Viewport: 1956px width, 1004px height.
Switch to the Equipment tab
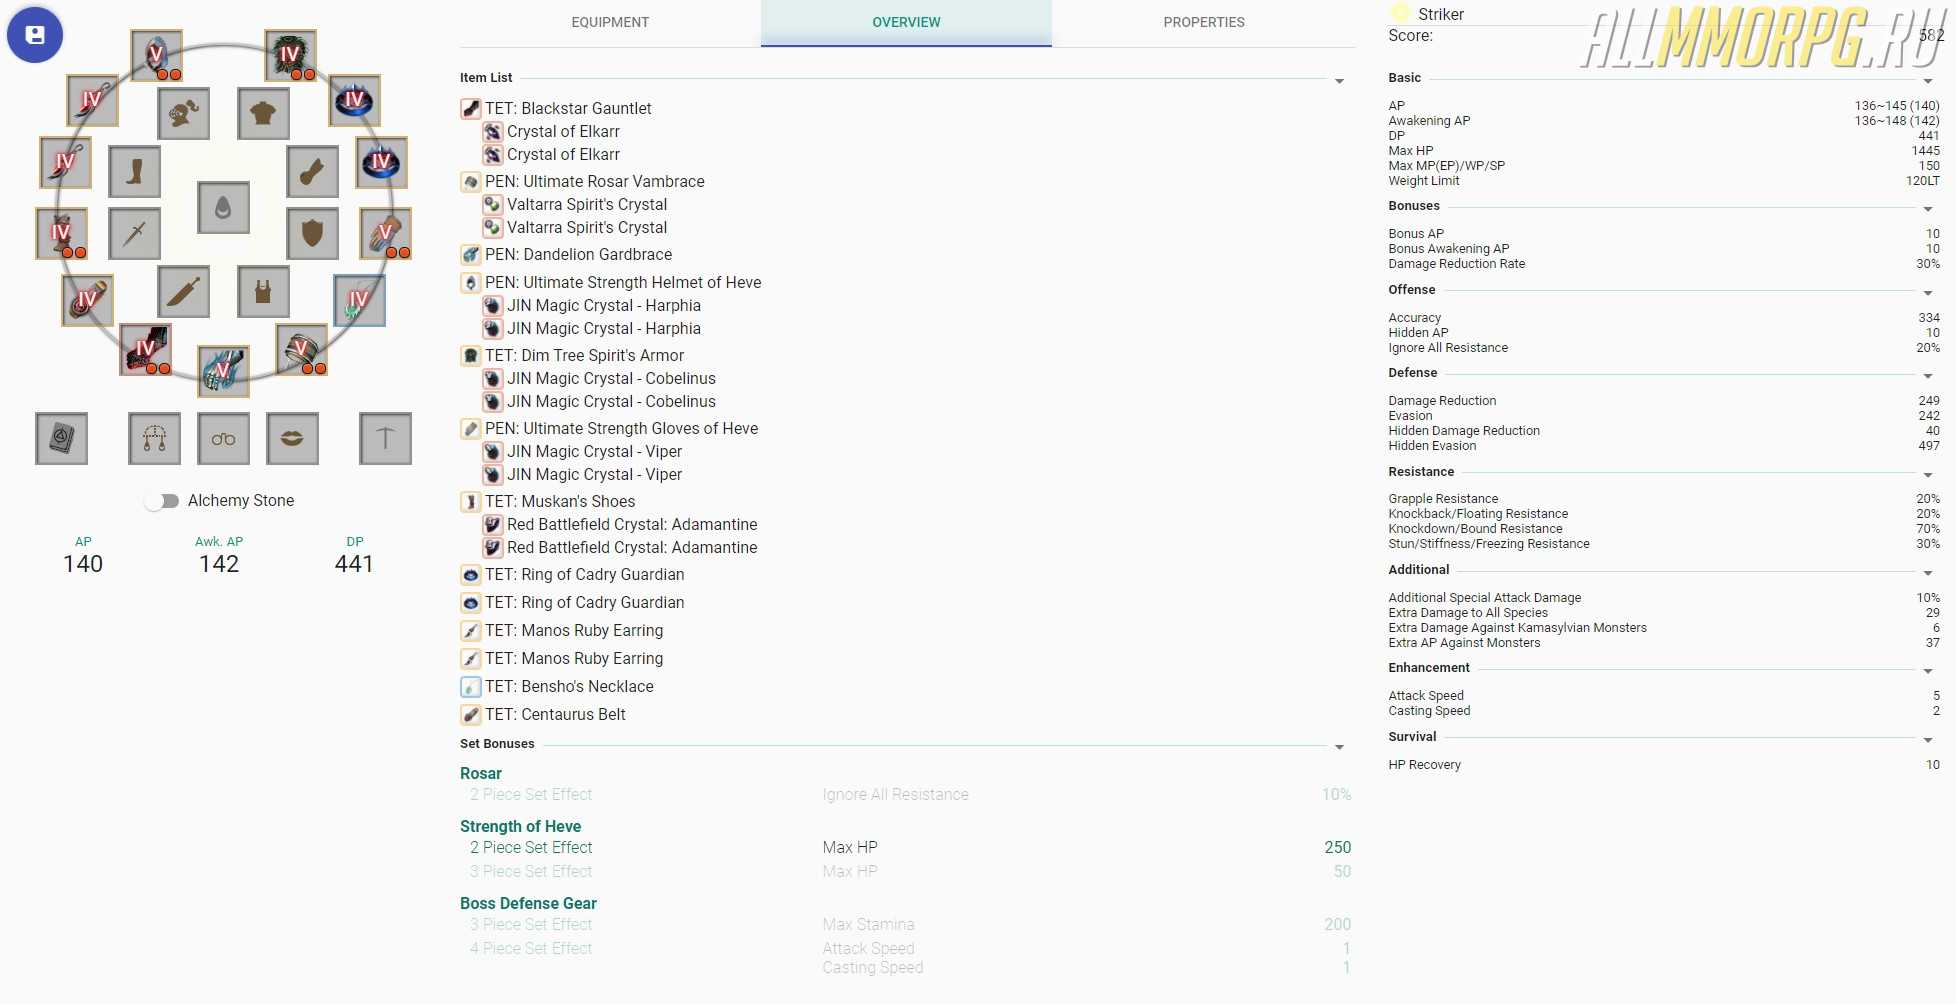pos(610,22)
